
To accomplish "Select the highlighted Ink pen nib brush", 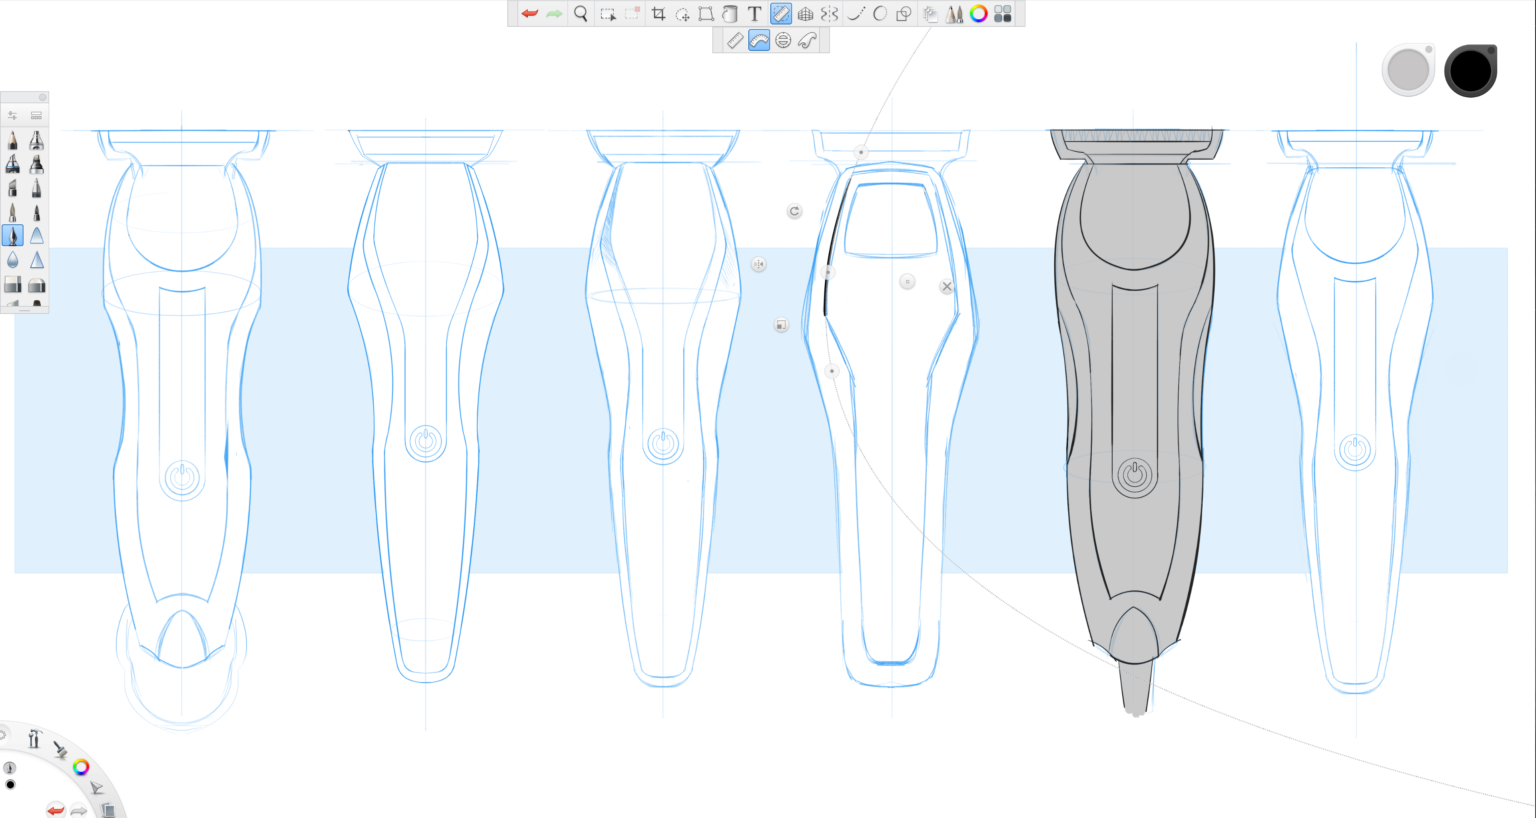I will pos(12,236).
